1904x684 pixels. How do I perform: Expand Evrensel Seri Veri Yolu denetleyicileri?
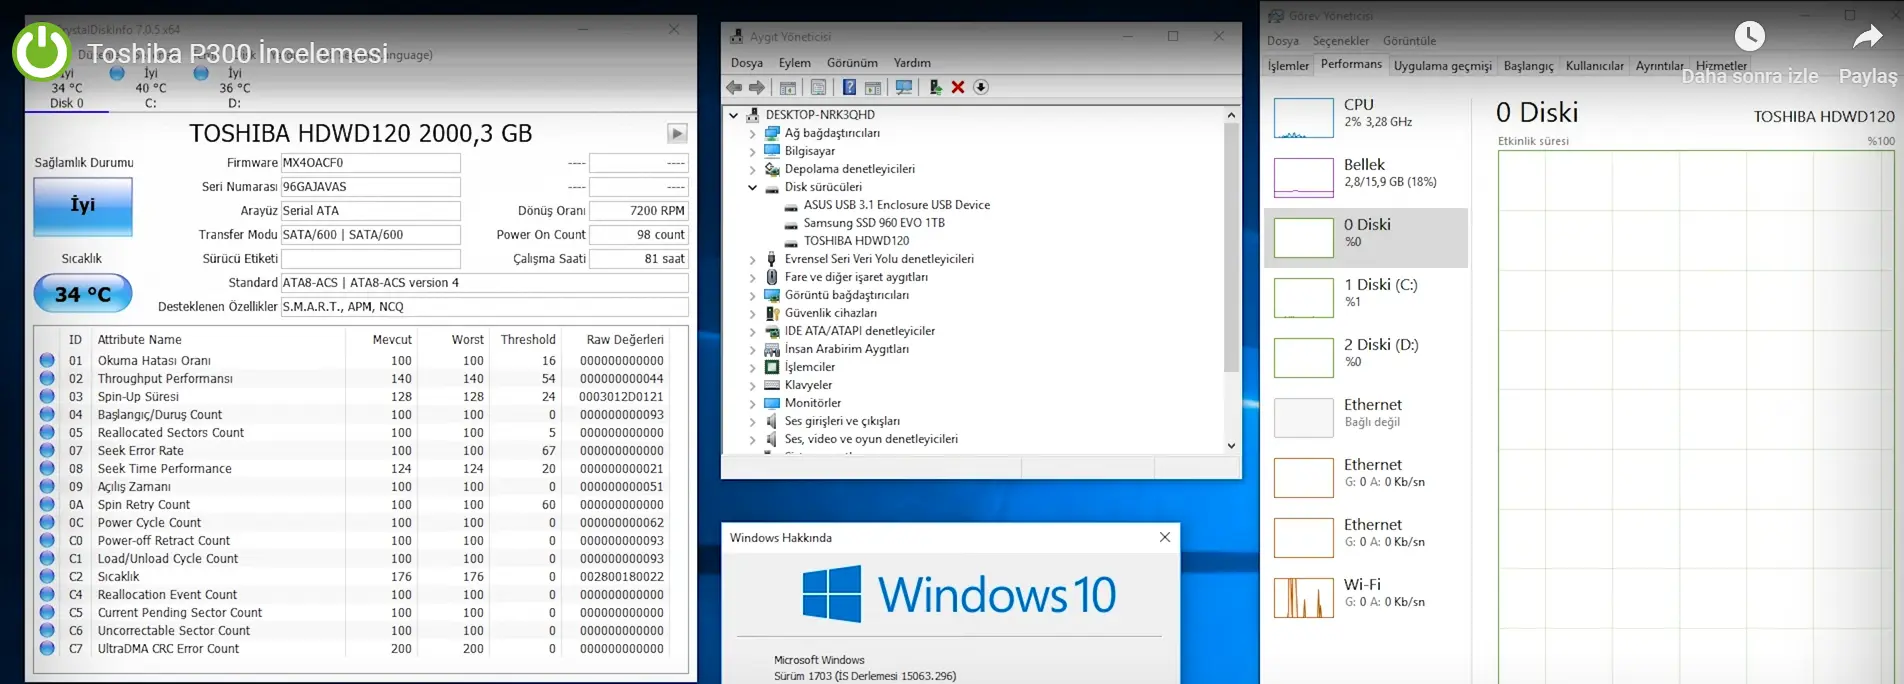(x=753, y=259)
